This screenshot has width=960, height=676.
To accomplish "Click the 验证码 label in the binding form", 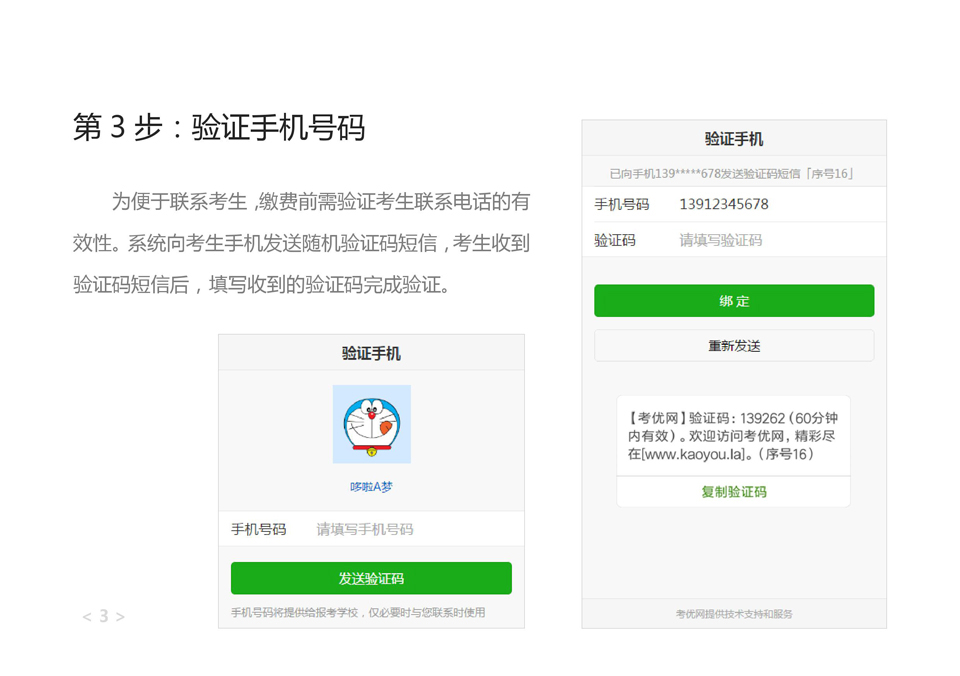I will click(615, 240).
